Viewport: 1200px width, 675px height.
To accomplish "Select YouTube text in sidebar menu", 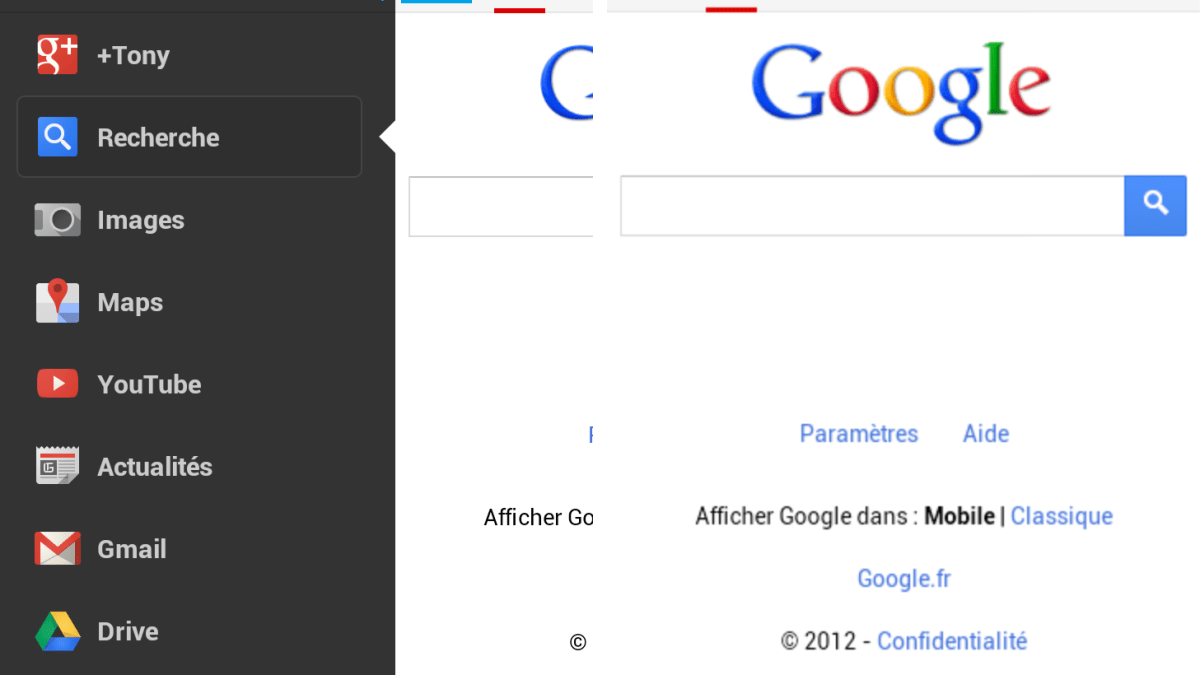I will [x=149, y=385].
